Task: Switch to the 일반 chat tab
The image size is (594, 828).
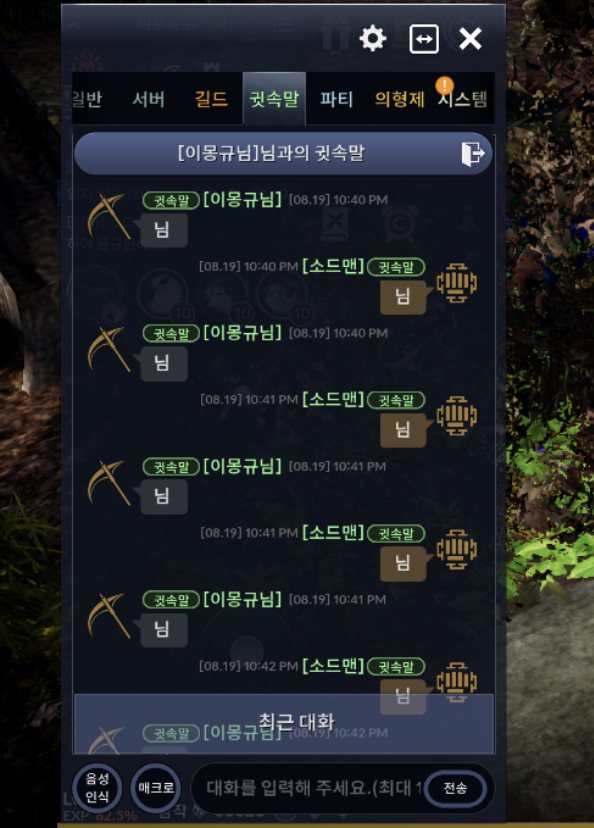Action: (87, 99)
